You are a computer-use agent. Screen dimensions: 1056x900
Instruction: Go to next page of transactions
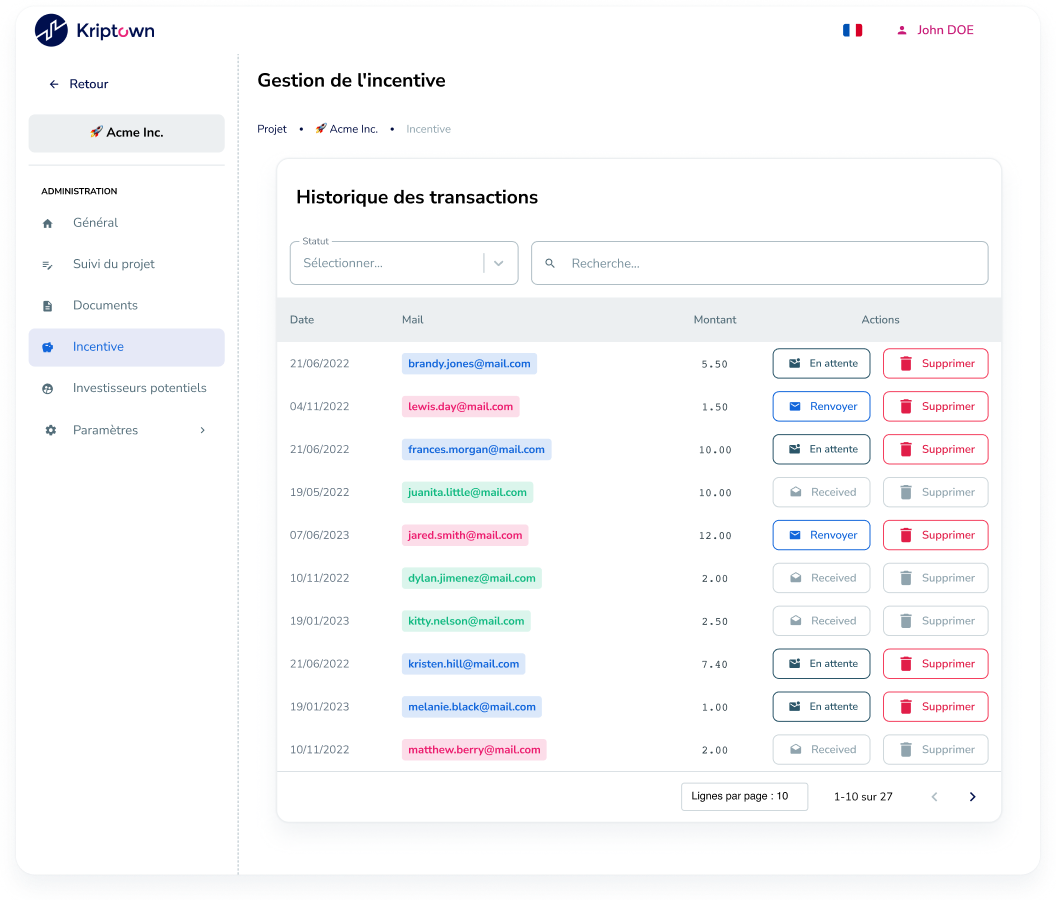tap(972, 797)
